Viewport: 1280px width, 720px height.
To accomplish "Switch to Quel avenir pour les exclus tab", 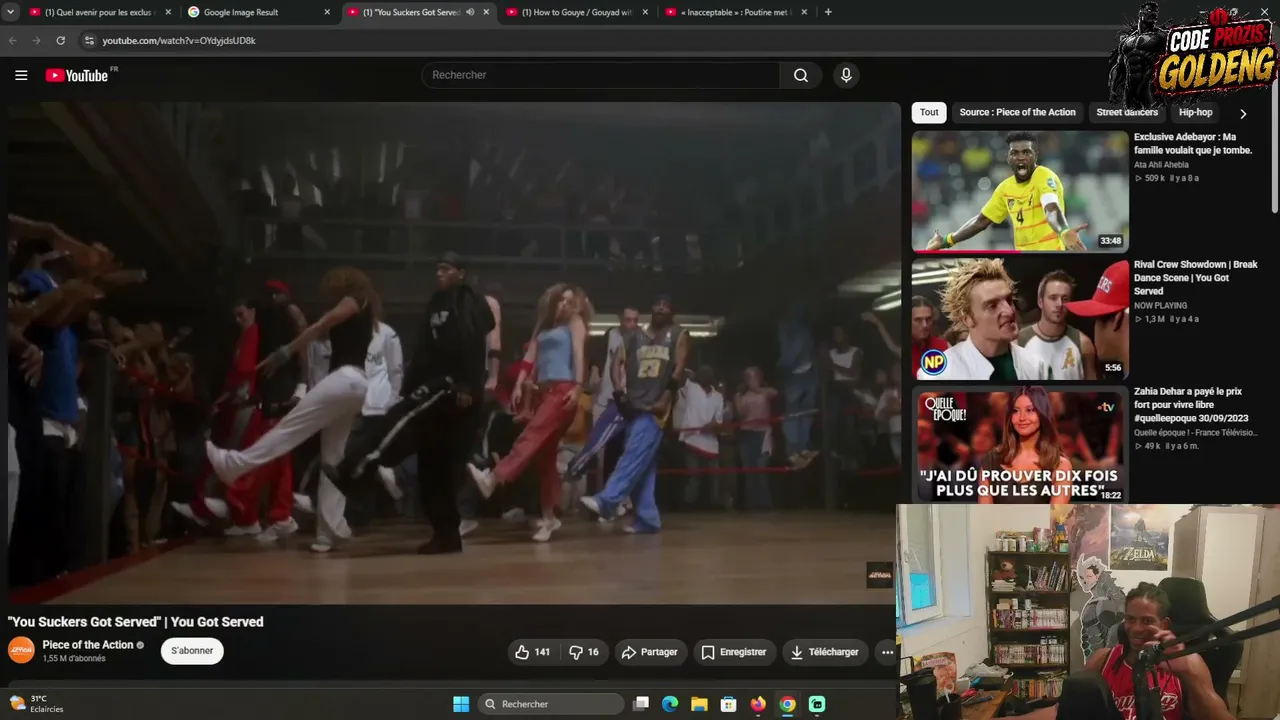I will point(98,12).
